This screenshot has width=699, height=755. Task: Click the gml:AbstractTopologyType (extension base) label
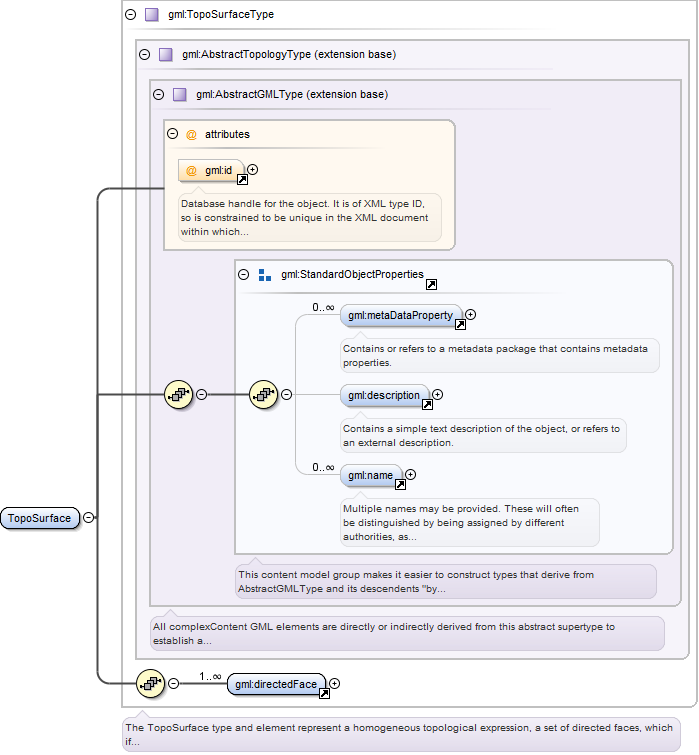coord(289,54)
